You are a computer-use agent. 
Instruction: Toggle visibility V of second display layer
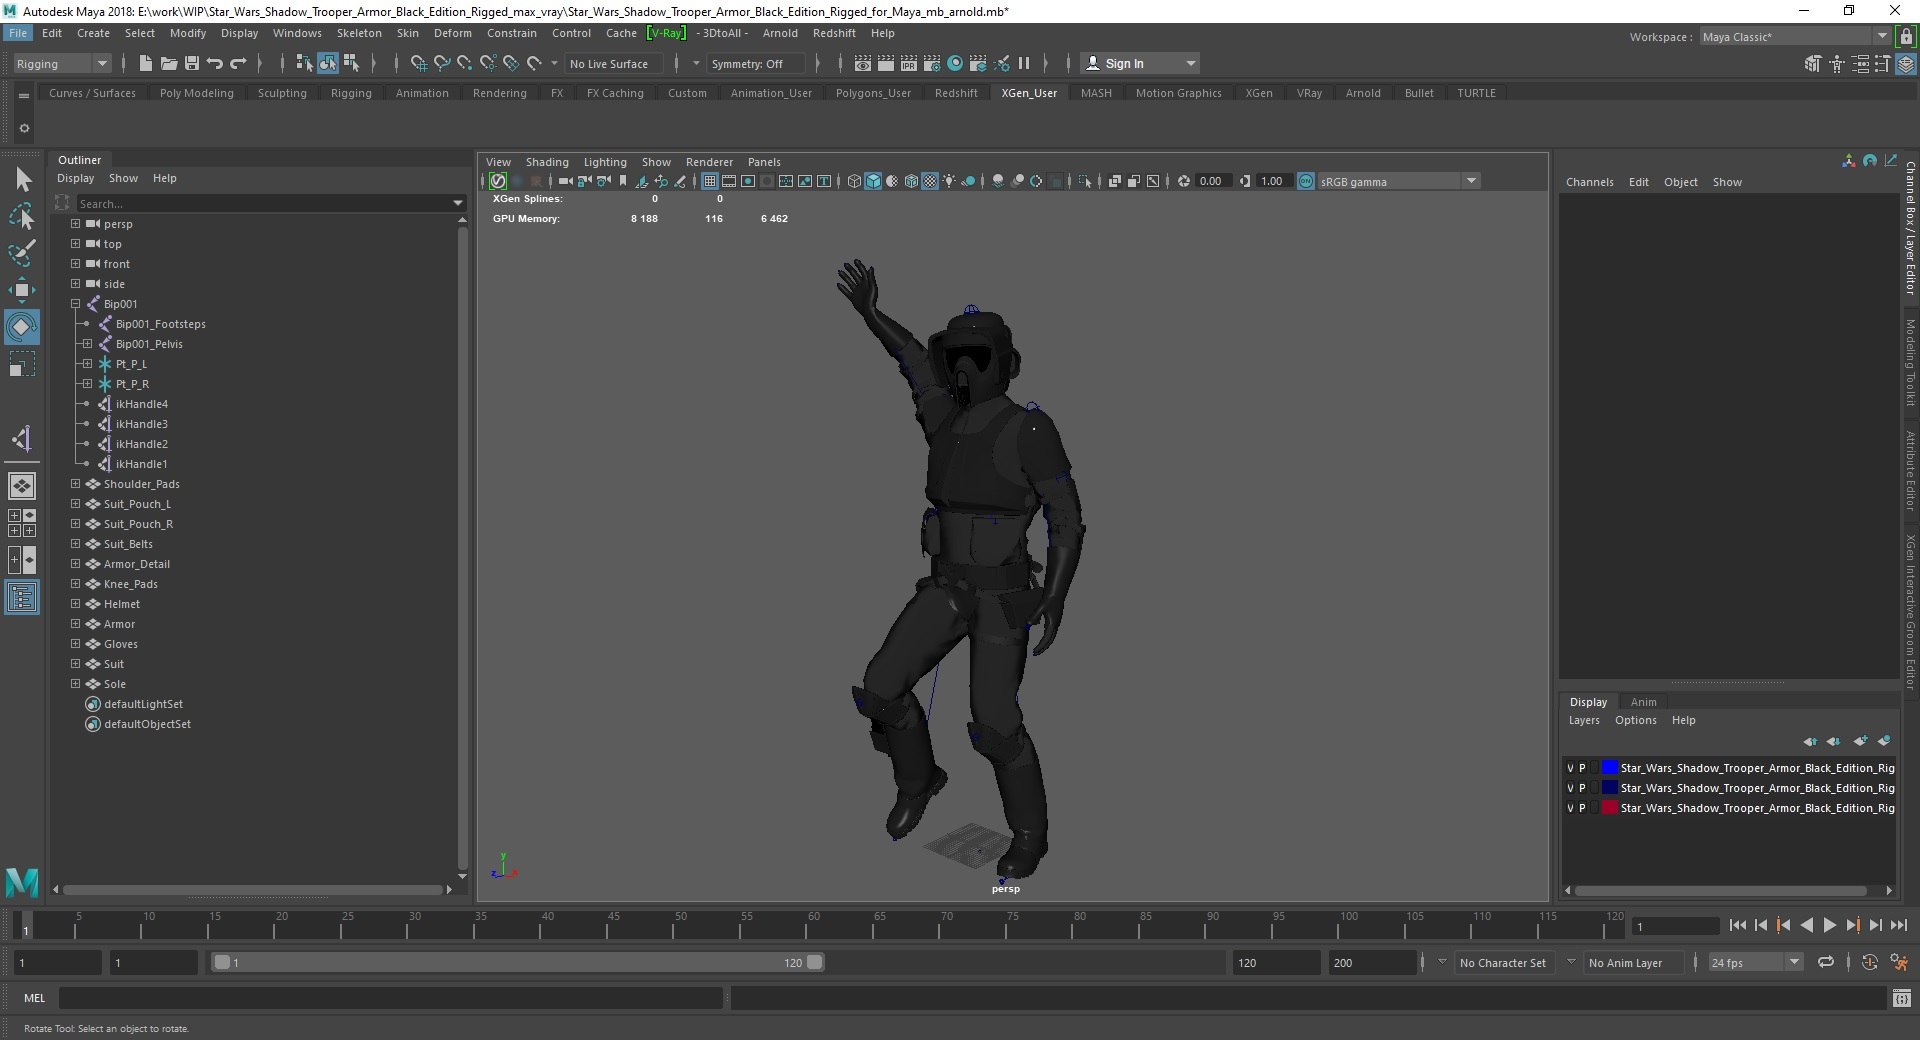click(1570, 788)
